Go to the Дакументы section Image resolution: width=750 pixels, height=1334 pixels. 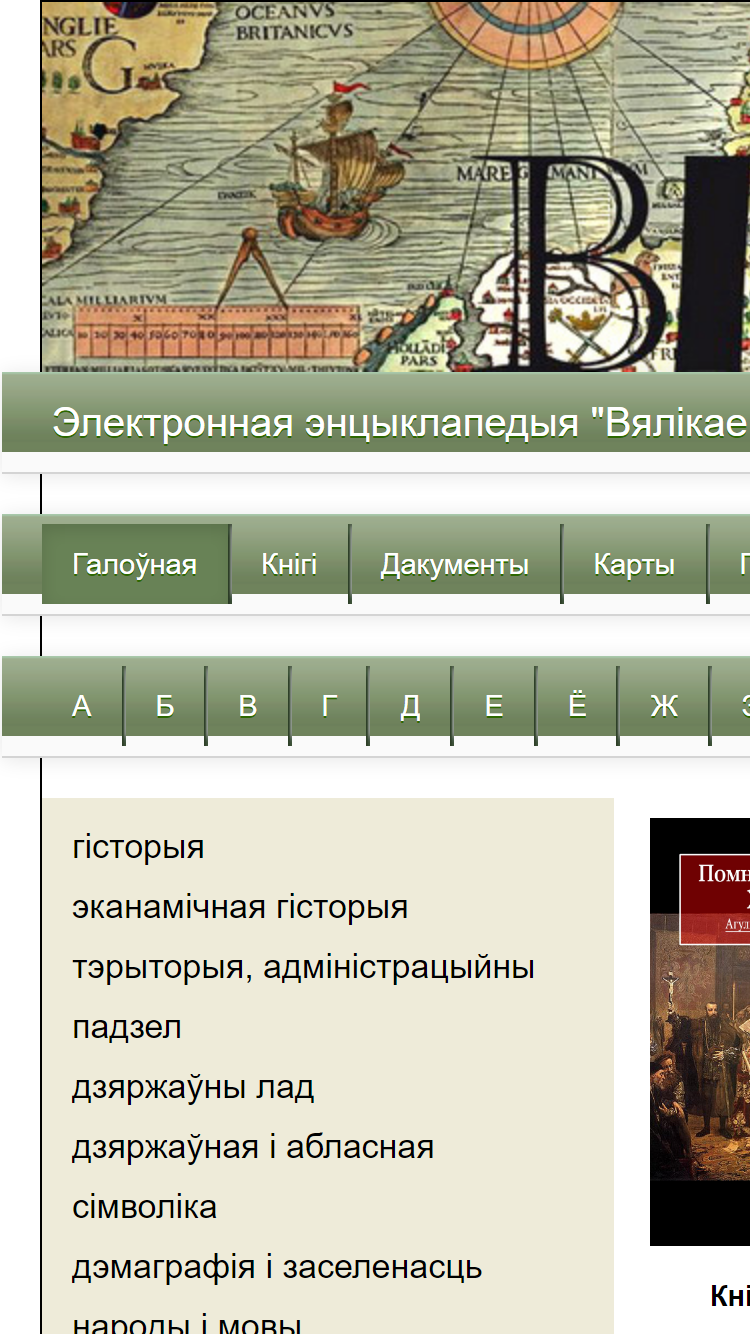455,564
